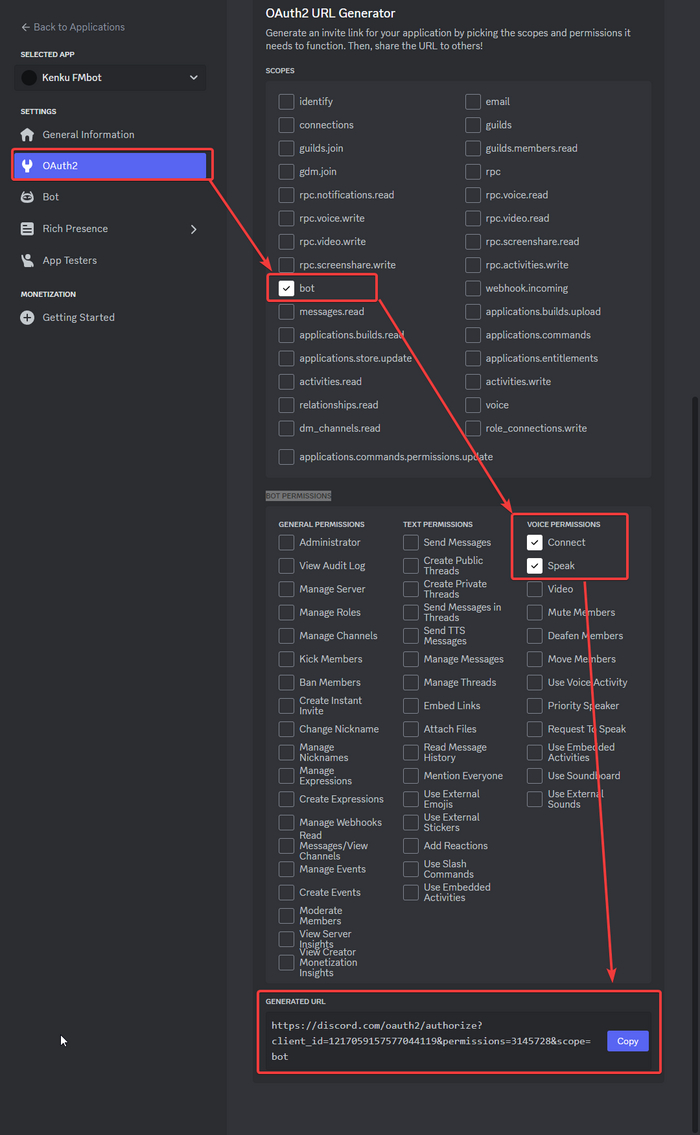Go to the App Testers page
The width and height of the screenshot is (700, 1135).
(x=69, y=261)
